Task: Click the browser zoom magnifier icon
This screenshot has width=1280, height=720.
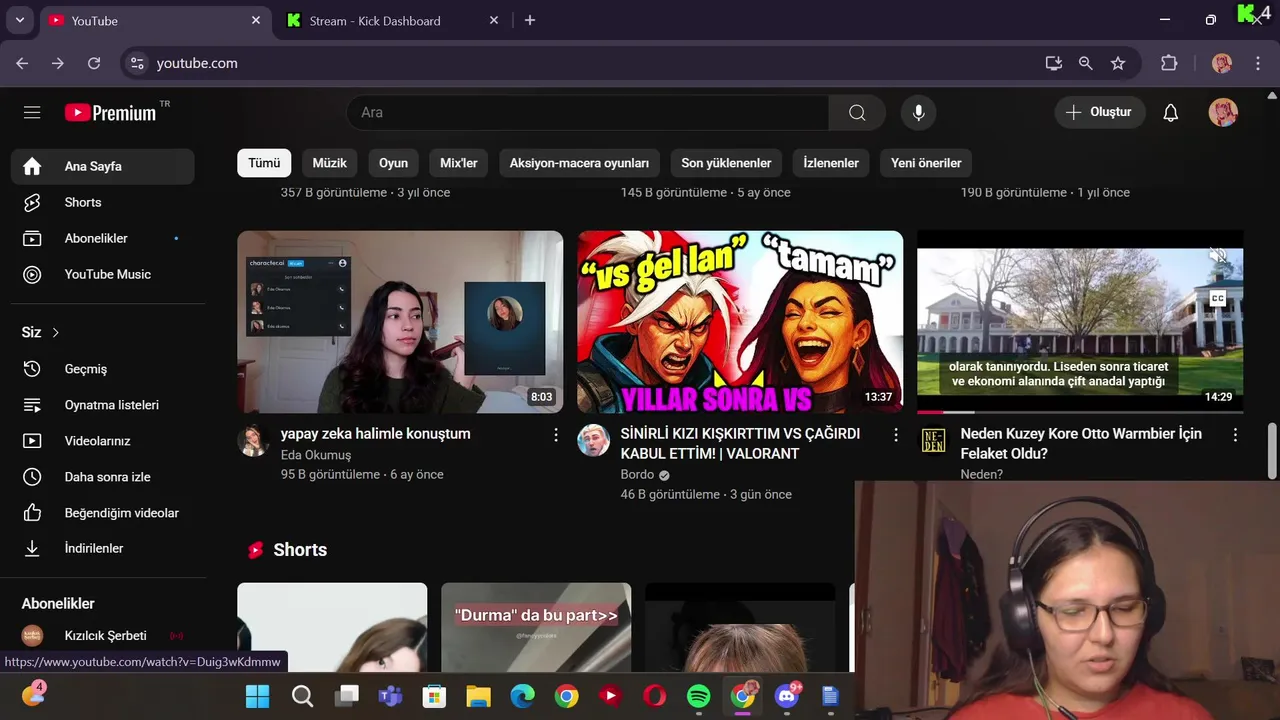Action: tap(1085, 63)
